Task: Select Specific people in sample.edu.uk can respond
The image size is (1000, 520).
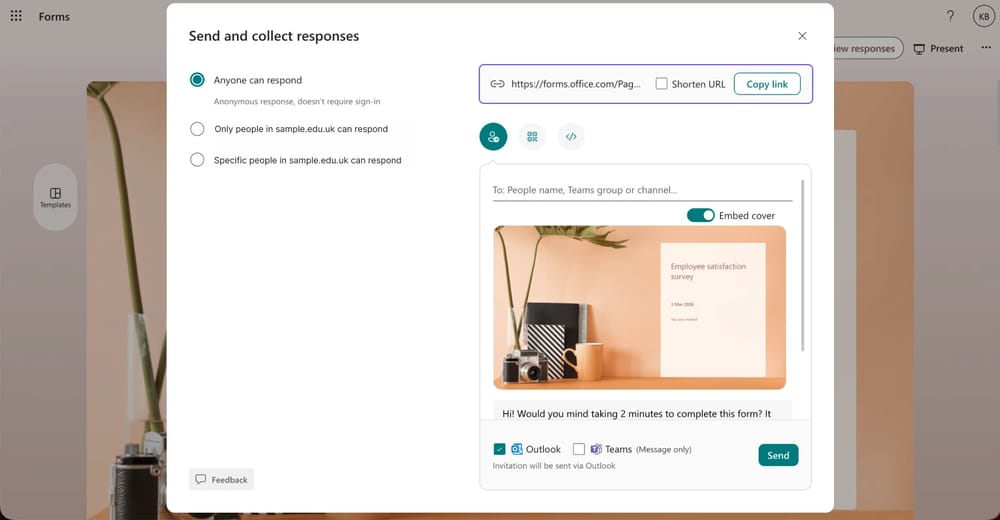Action: (x=197, y=160)
